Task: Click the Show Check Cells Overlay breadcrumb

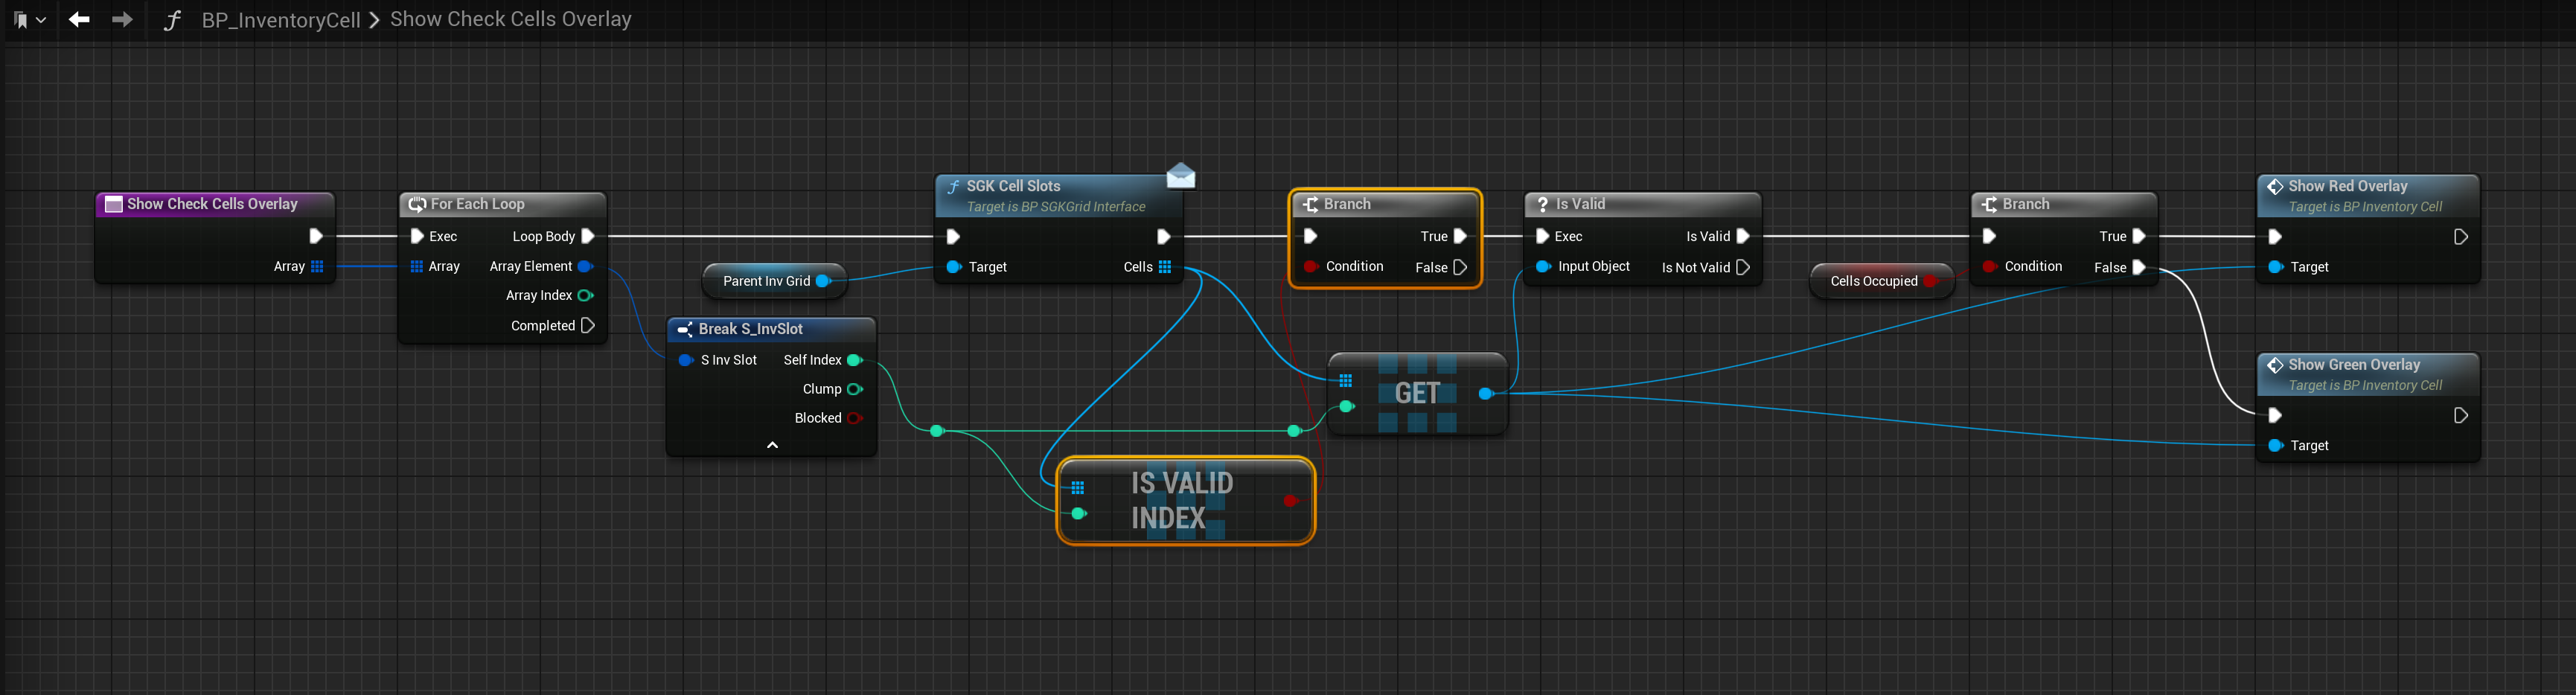Action: point(510,19)
